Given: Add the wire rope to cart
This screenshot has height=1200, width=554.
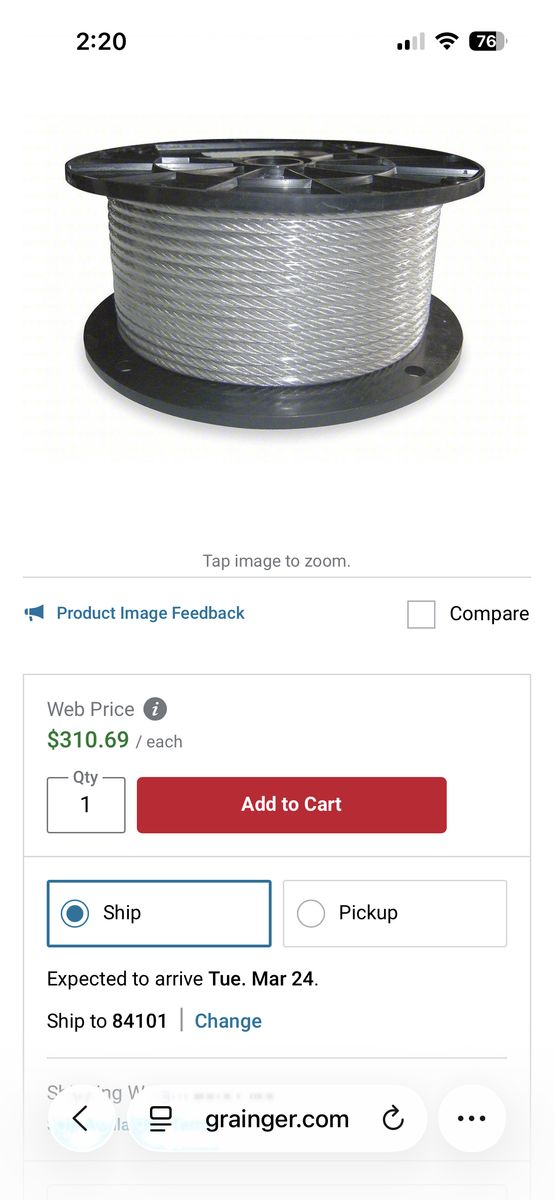Looking at the screenshot, I should [292, 804].
